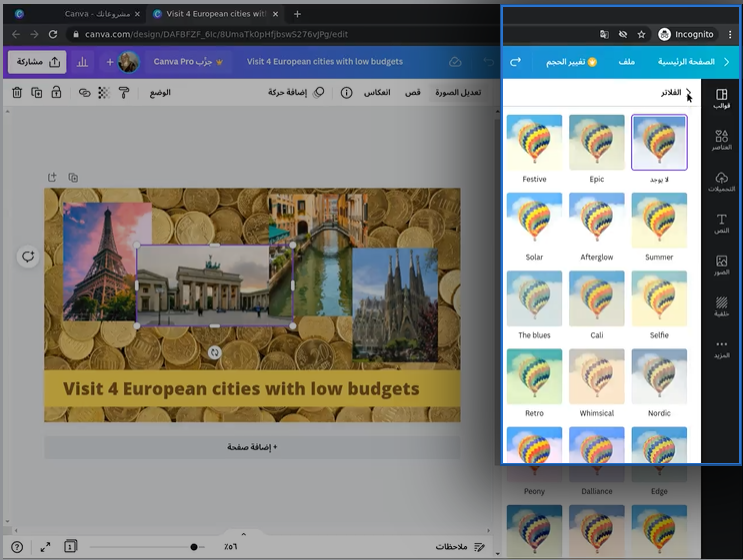Open the chart insights icon

click(82, 62)
